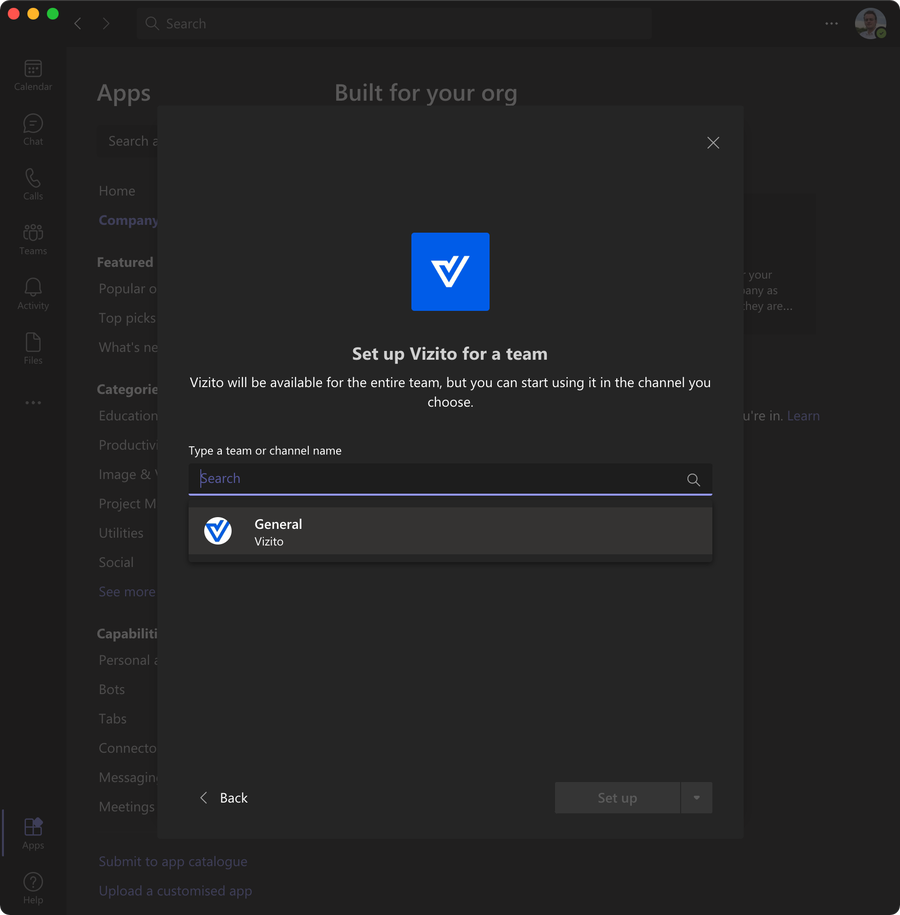Open Upload a customised app link

click(x=175, y=891)
